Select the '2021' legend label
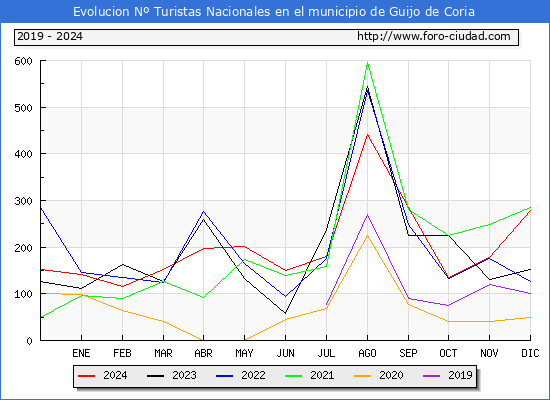The height and width of the screenshot is (400, 550). pos(322,375)
